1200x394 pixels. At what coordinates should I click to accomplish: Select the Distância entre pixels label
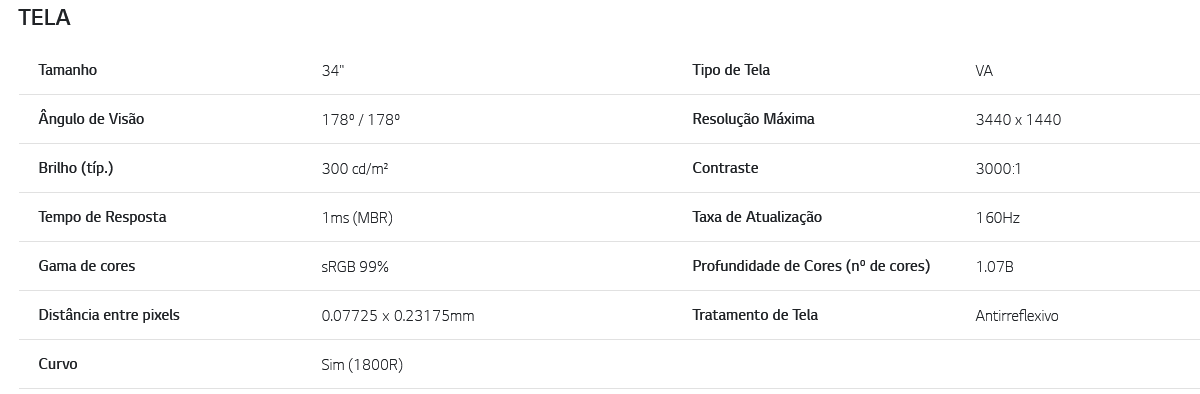coord(109,315)
